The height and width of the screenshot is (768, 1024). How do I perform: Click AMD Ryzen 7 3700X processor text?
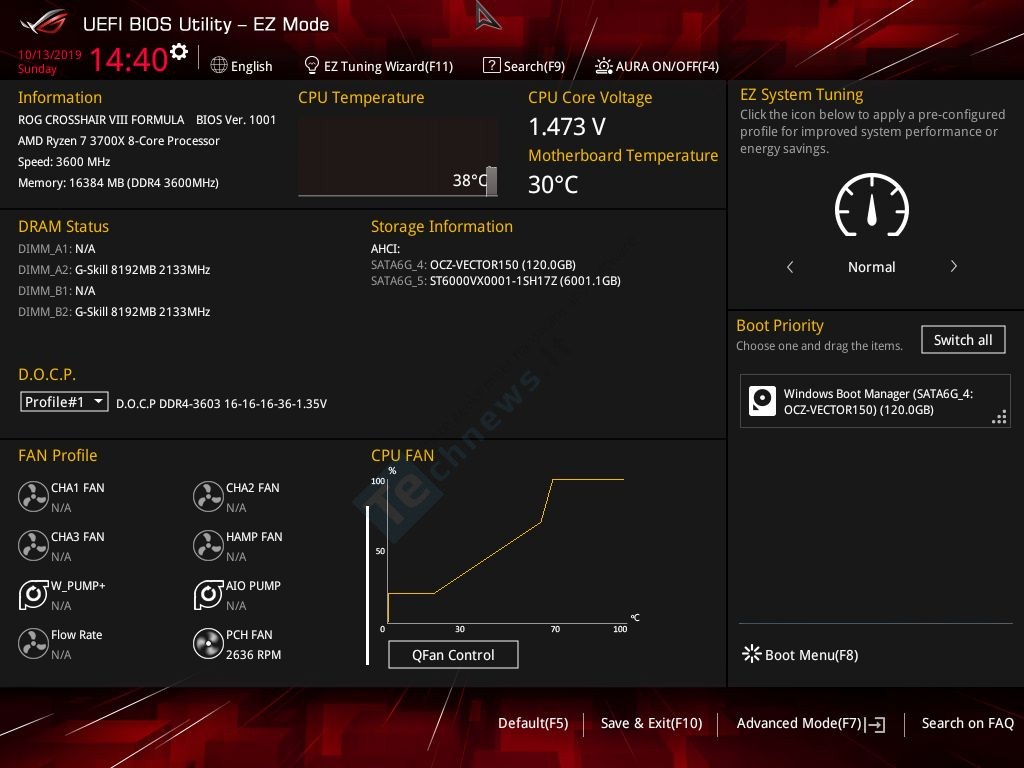coord(119,140)
